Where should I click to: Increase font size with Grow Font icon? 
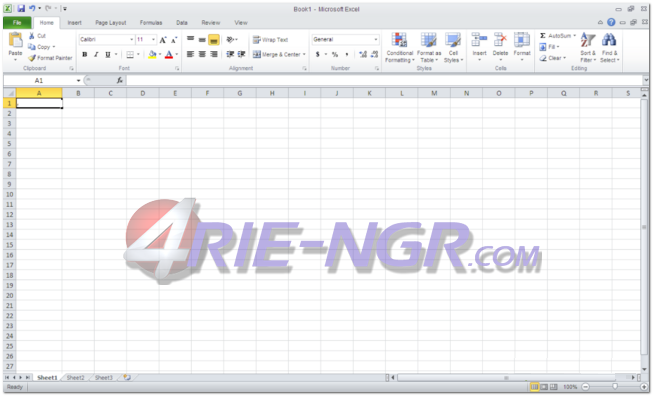tap(163, 40)
